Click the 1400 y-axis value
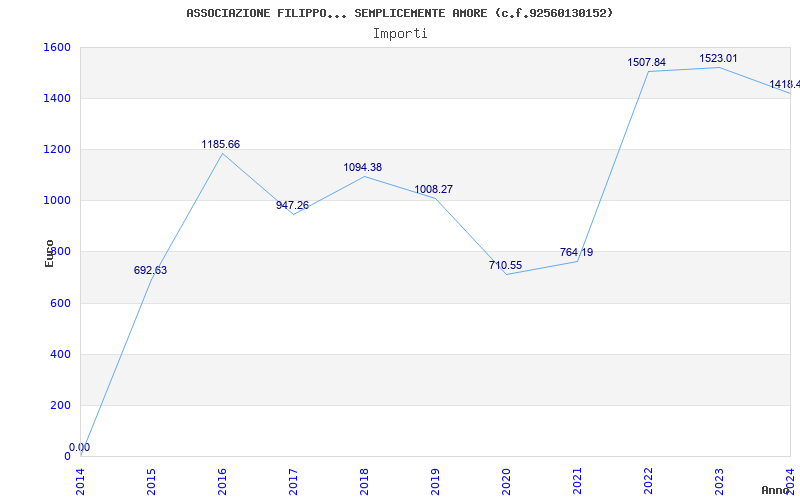 tap(58, 98)
